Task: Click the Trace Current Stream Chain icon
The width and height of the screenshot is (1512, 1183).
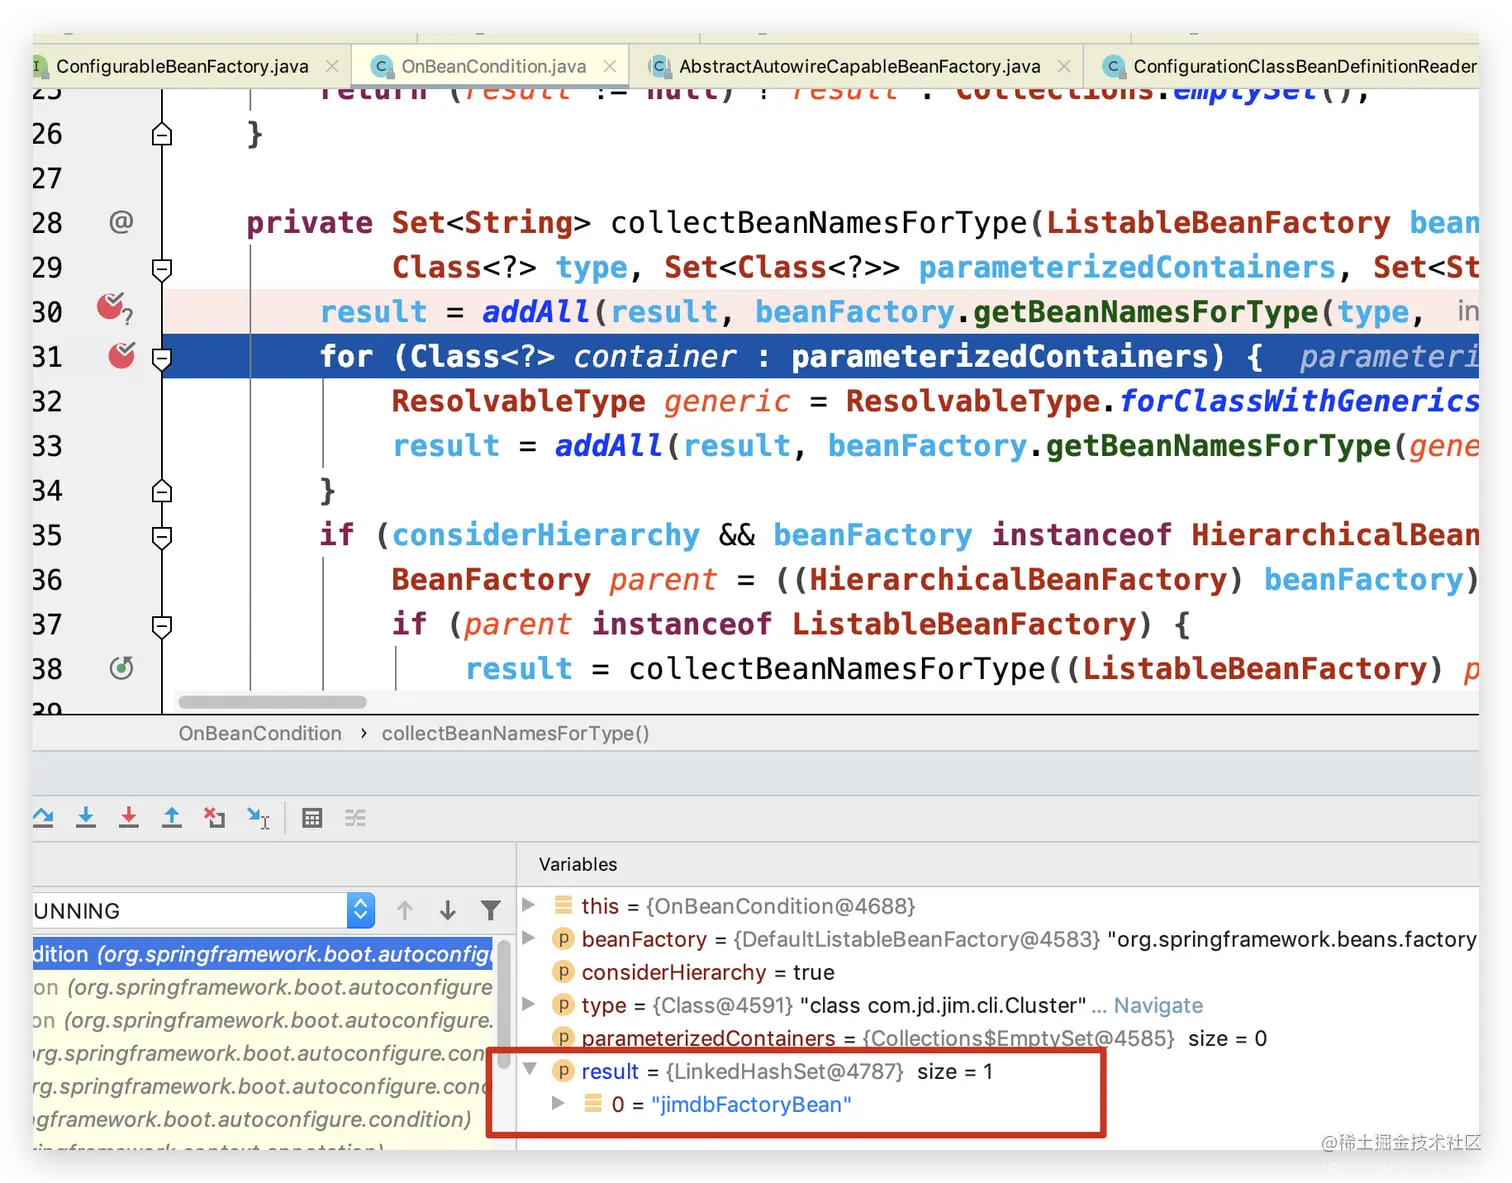Action: tap(355, 818)
